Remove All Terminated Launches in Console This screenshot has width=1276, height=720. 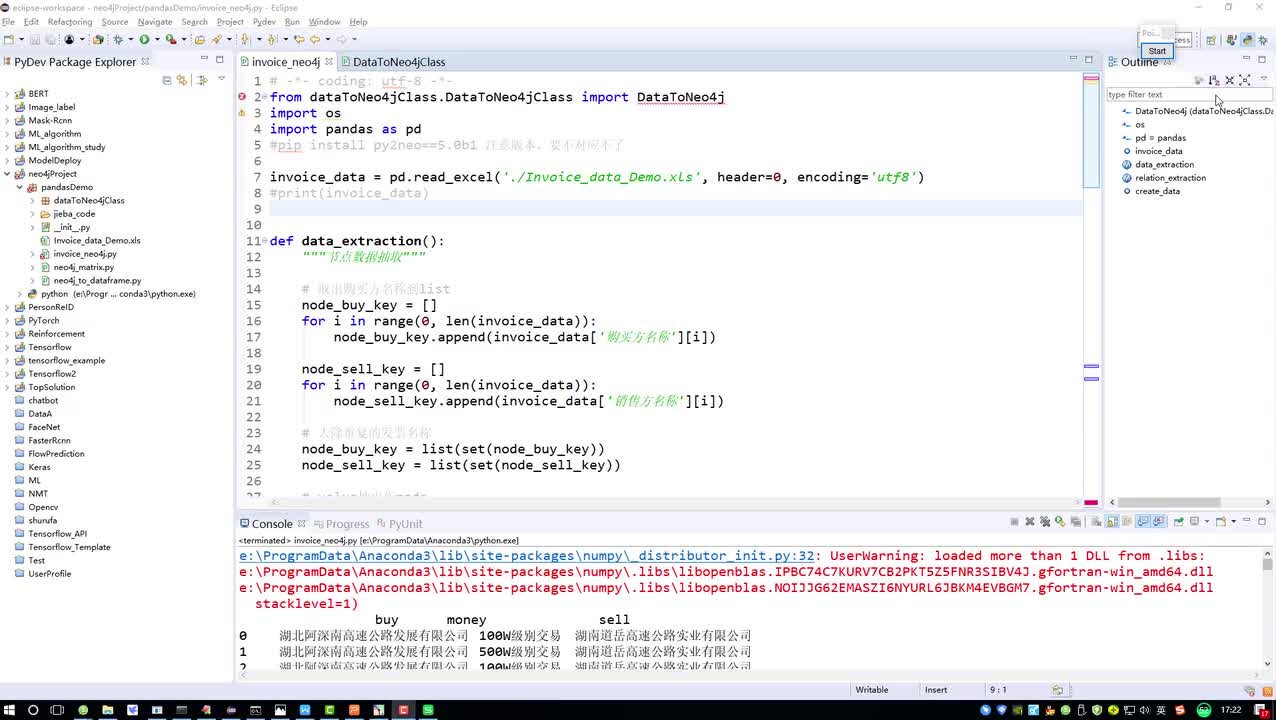[1045, 521]
